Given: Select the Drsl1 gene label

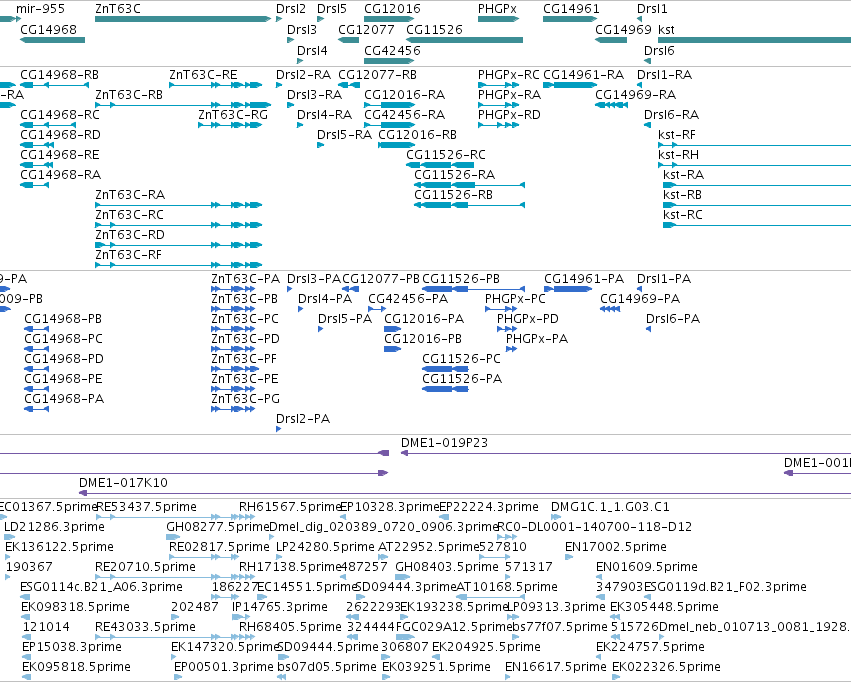Looking at the screenshot, I should coord(652,9).
